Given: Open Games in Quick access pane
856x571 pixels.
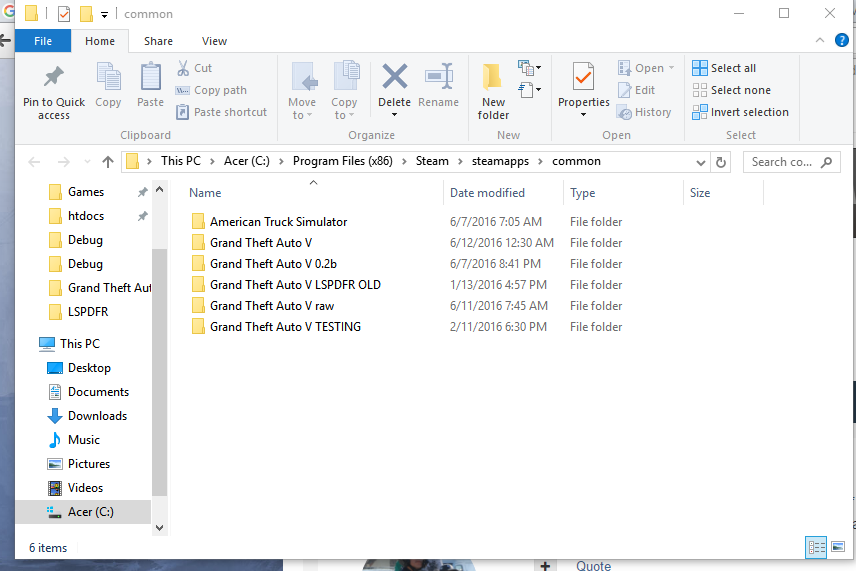Looking at the screenshot, I should tap(86, 192).
